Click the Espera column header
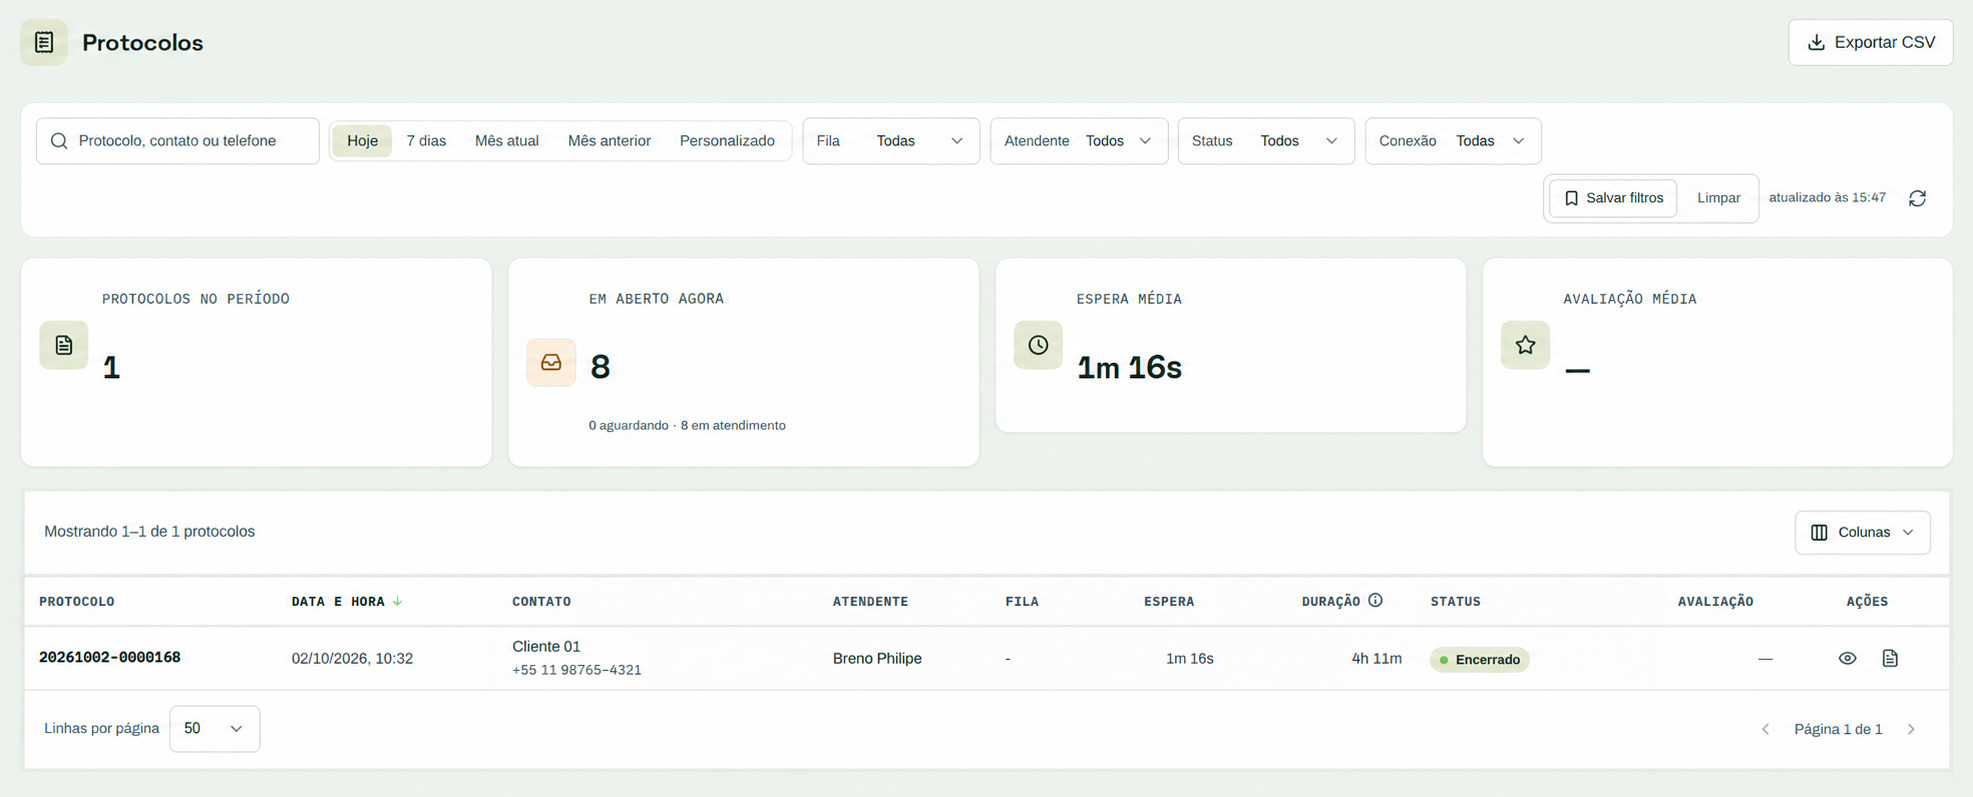The height and width of the screenshot is (797, 1973). (1169, 601)
